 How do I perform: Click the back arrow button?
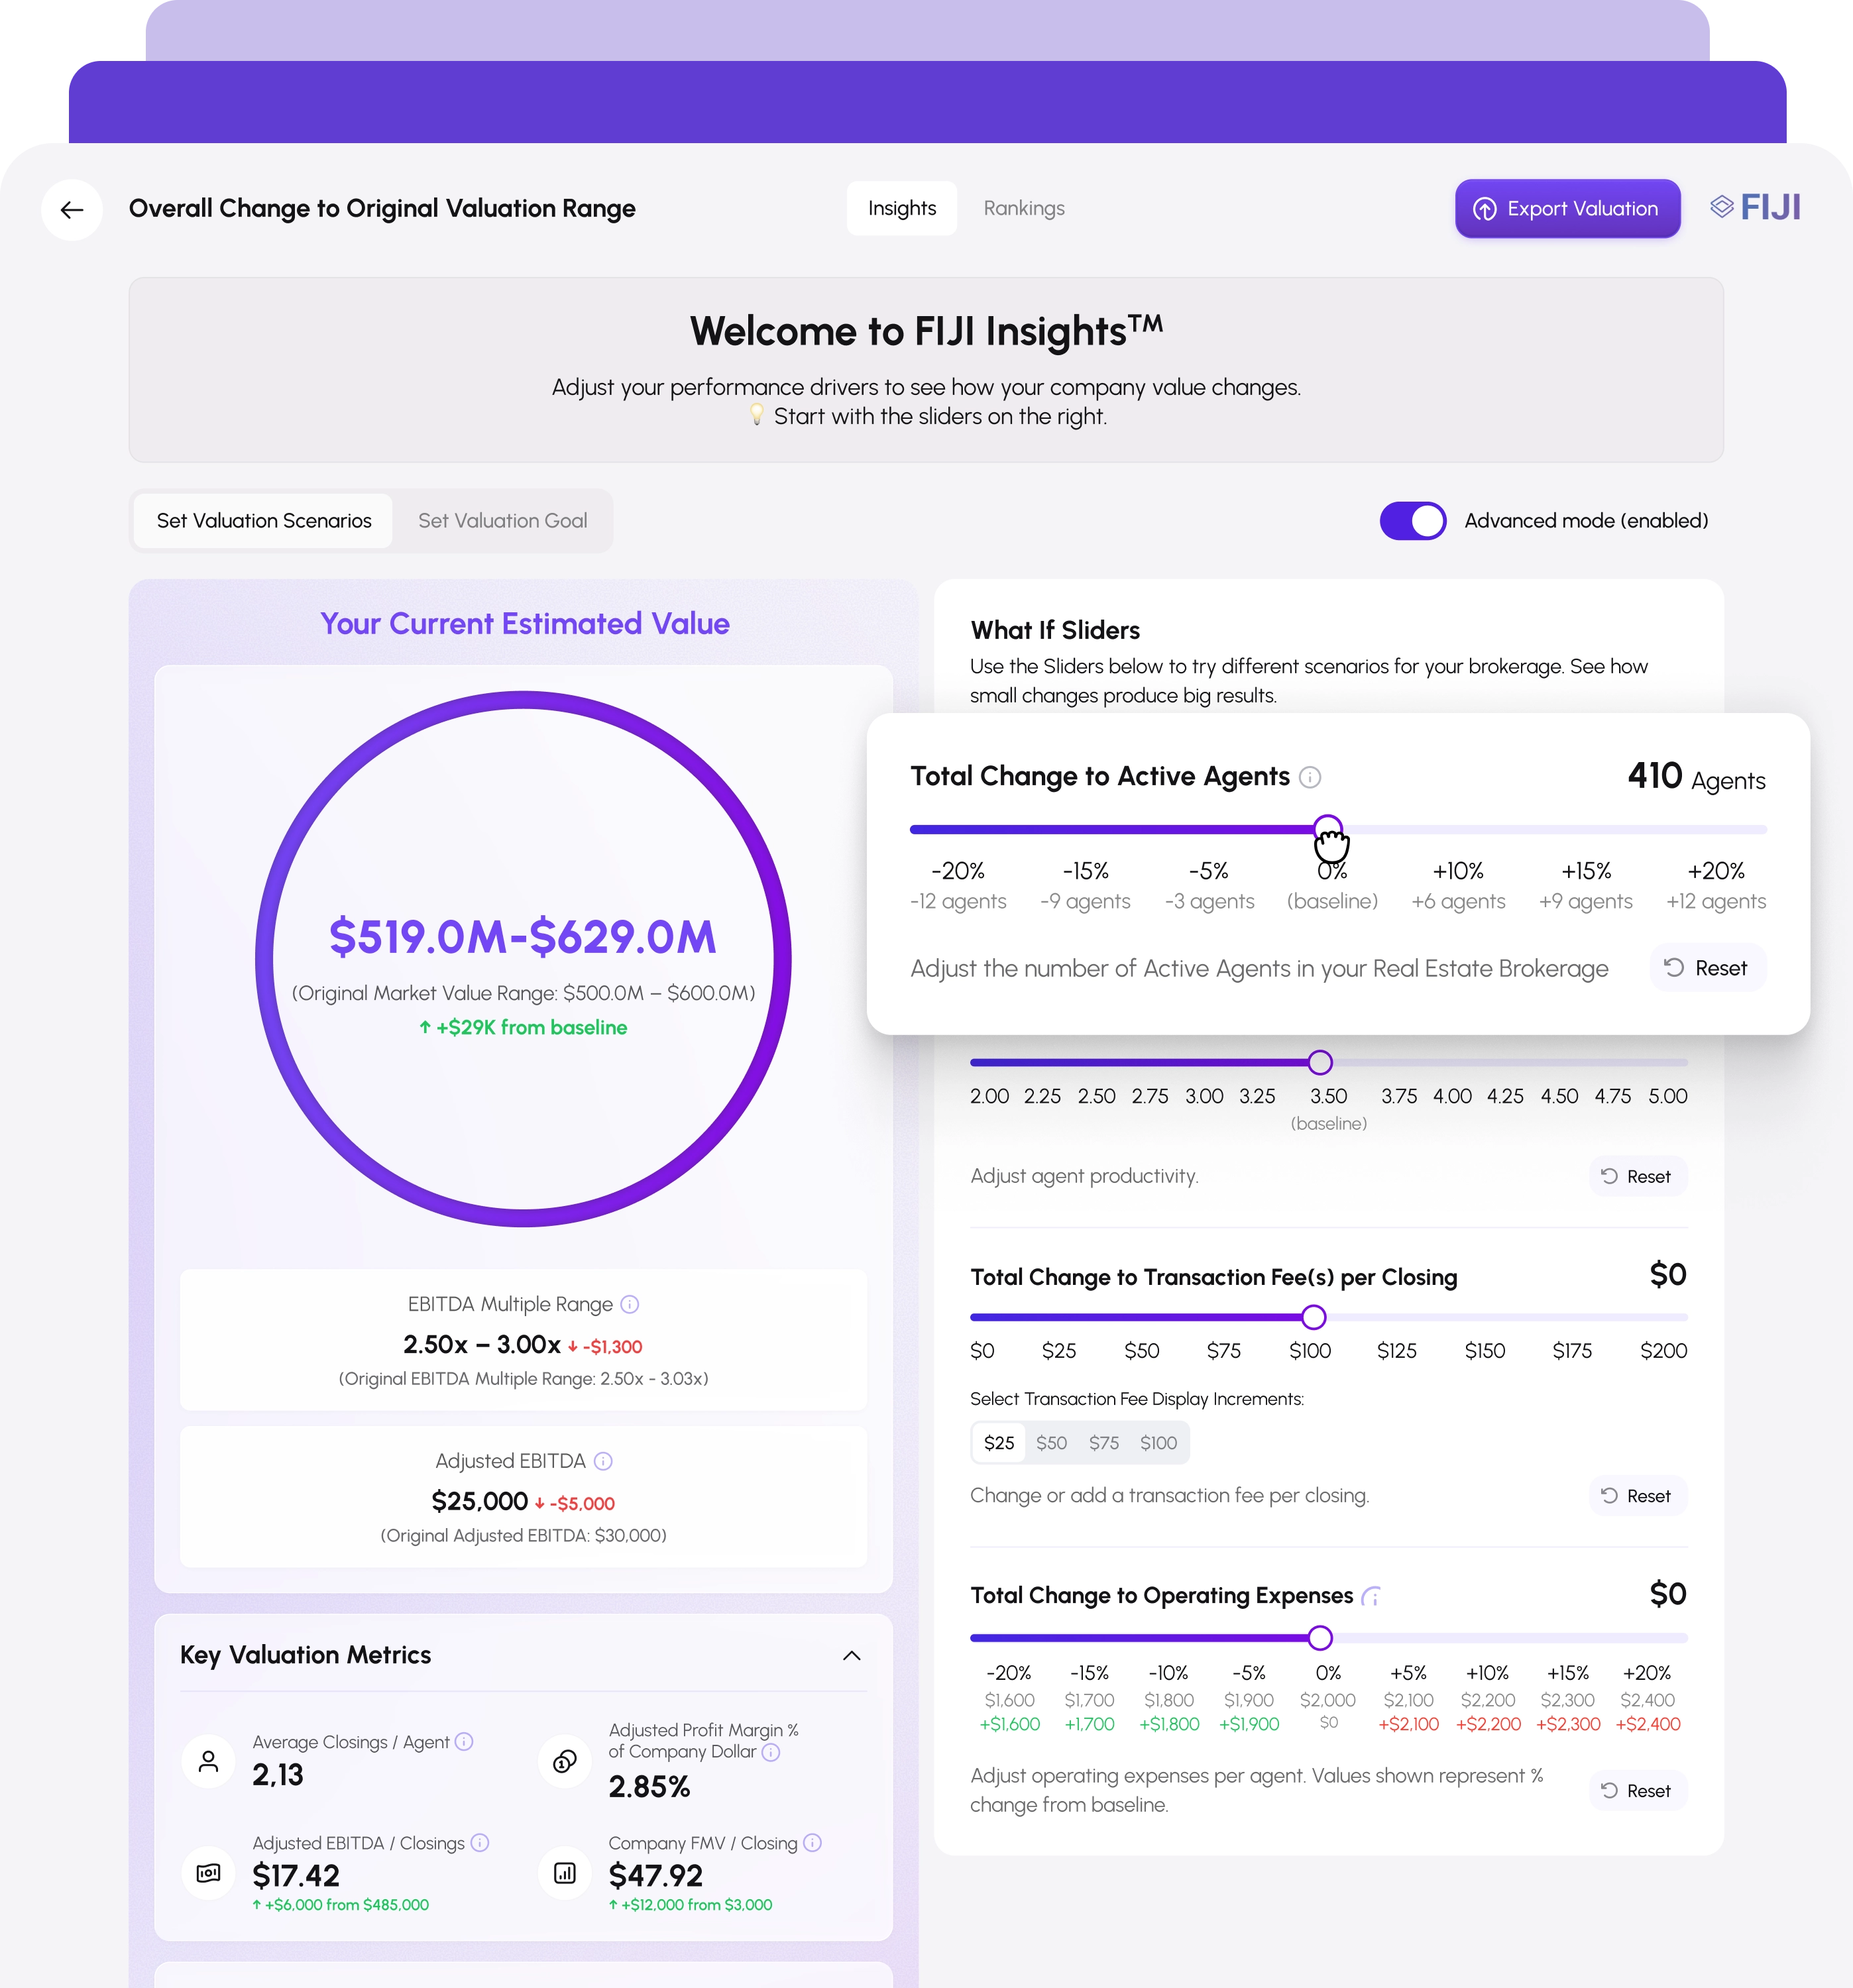72,209
